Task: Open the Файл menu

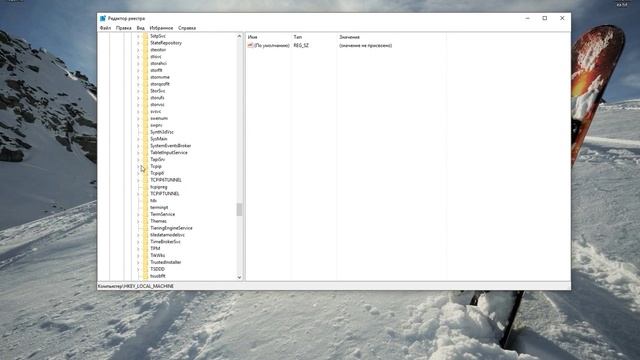Action: 105,28
